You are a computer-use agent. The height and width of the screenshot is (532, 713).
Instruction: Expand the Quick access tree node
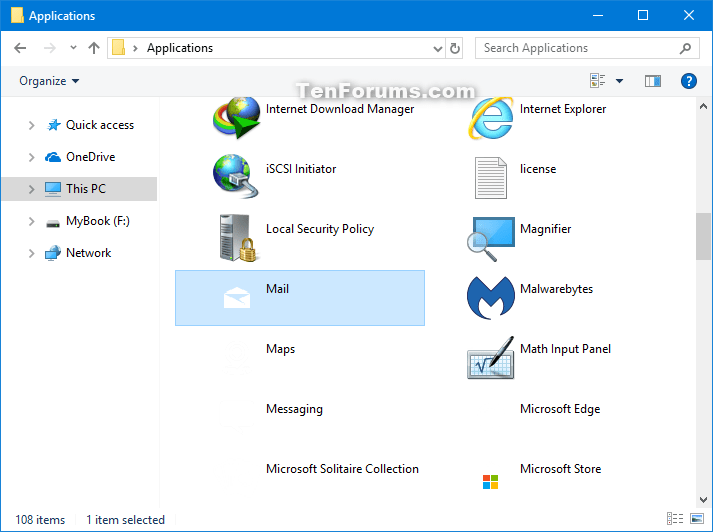pyautogui.click(x=31, y=125)
